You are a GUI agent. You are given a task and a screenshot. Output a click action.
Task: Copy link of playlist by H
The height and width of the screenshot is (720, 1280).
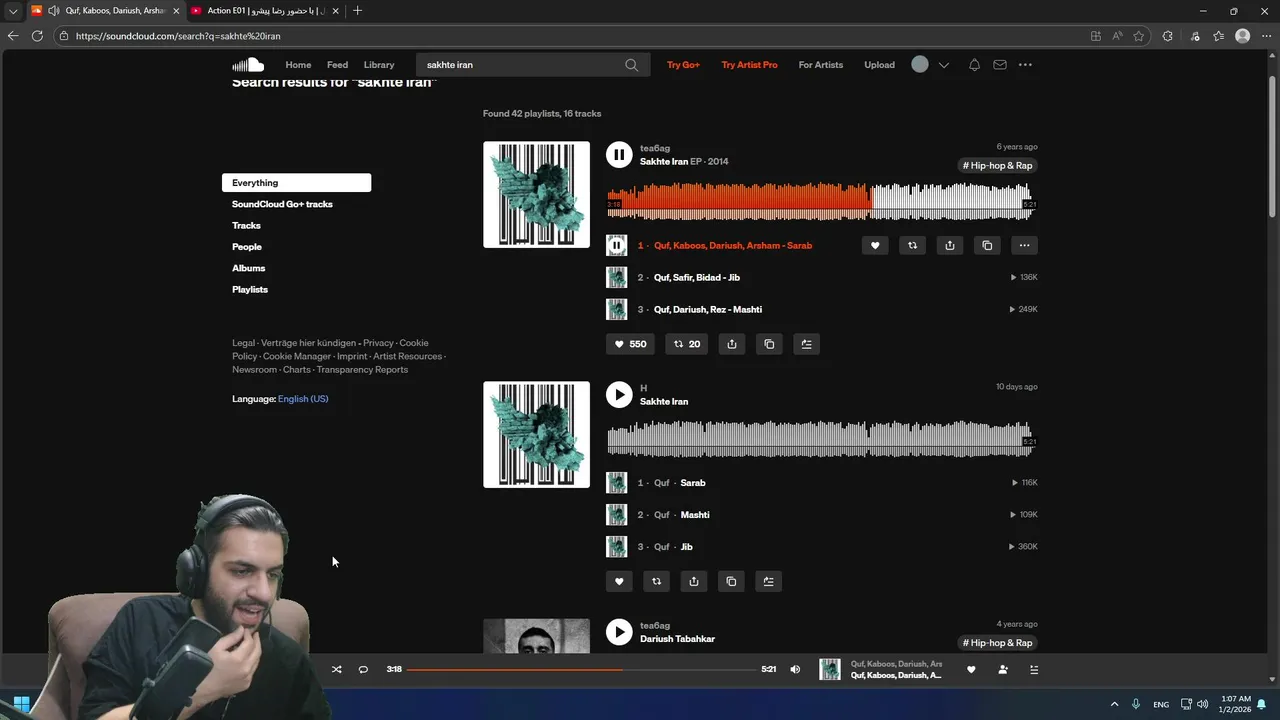[x=731, y=581]
